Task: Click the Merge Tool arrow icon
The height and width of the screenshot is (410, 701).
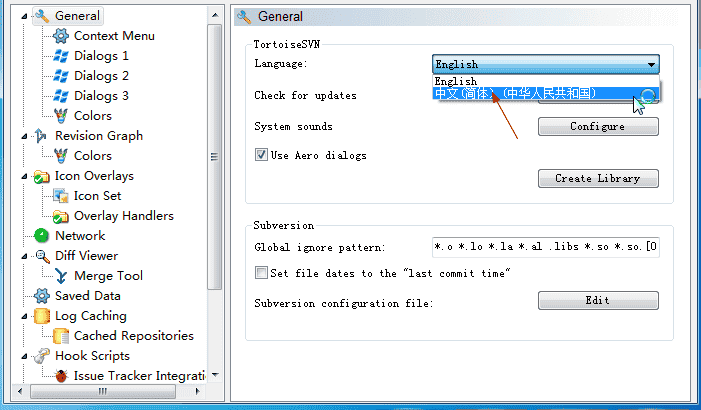Action: click(x=61, y=276)
